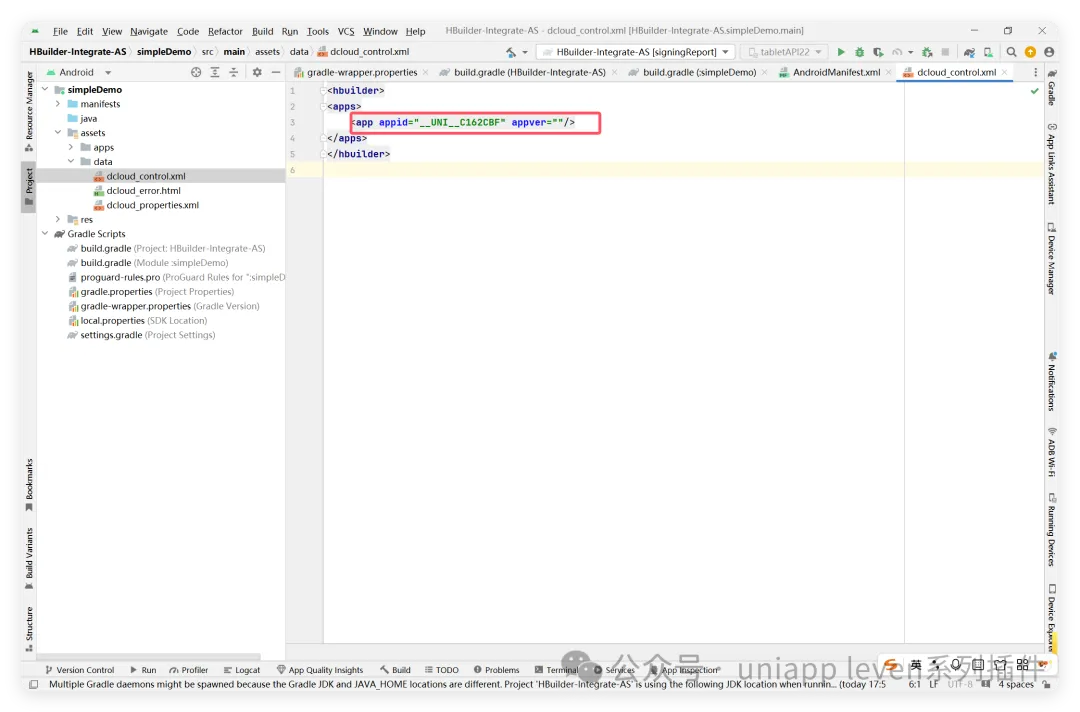Collapse the Gradle Scripts node
The image size is (1080, 712).
pyautogui.click(x=45, y=234)
